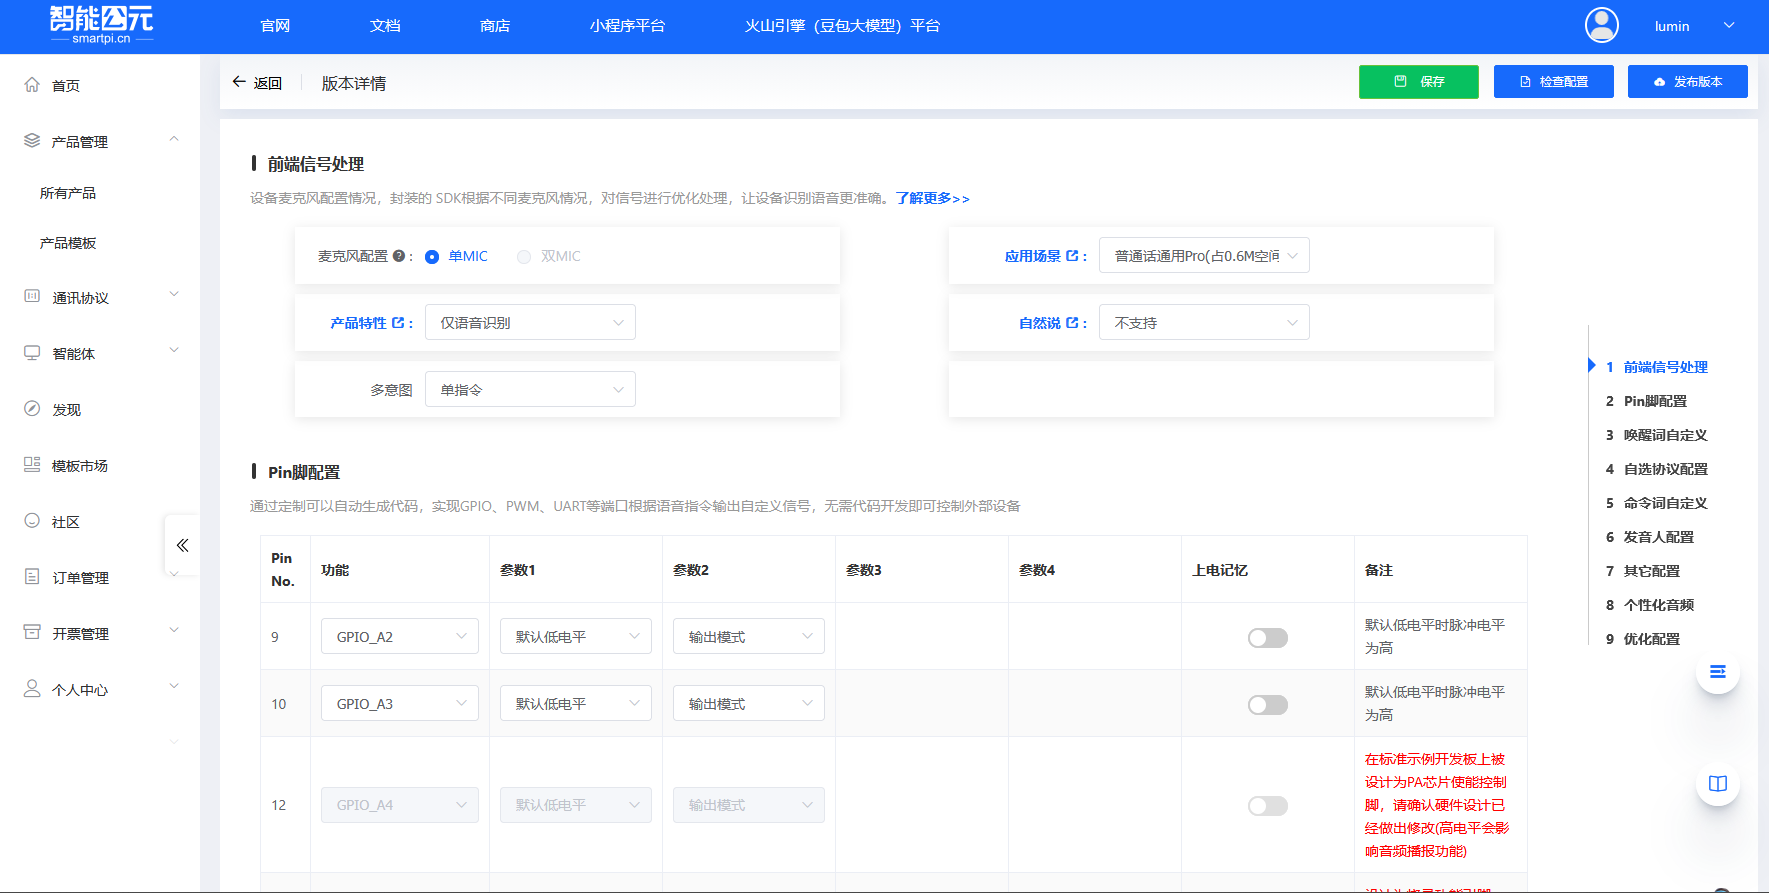Toggle 上电记忆 switch for pin 9
1769x893 pixels.
pos(1267,638)
